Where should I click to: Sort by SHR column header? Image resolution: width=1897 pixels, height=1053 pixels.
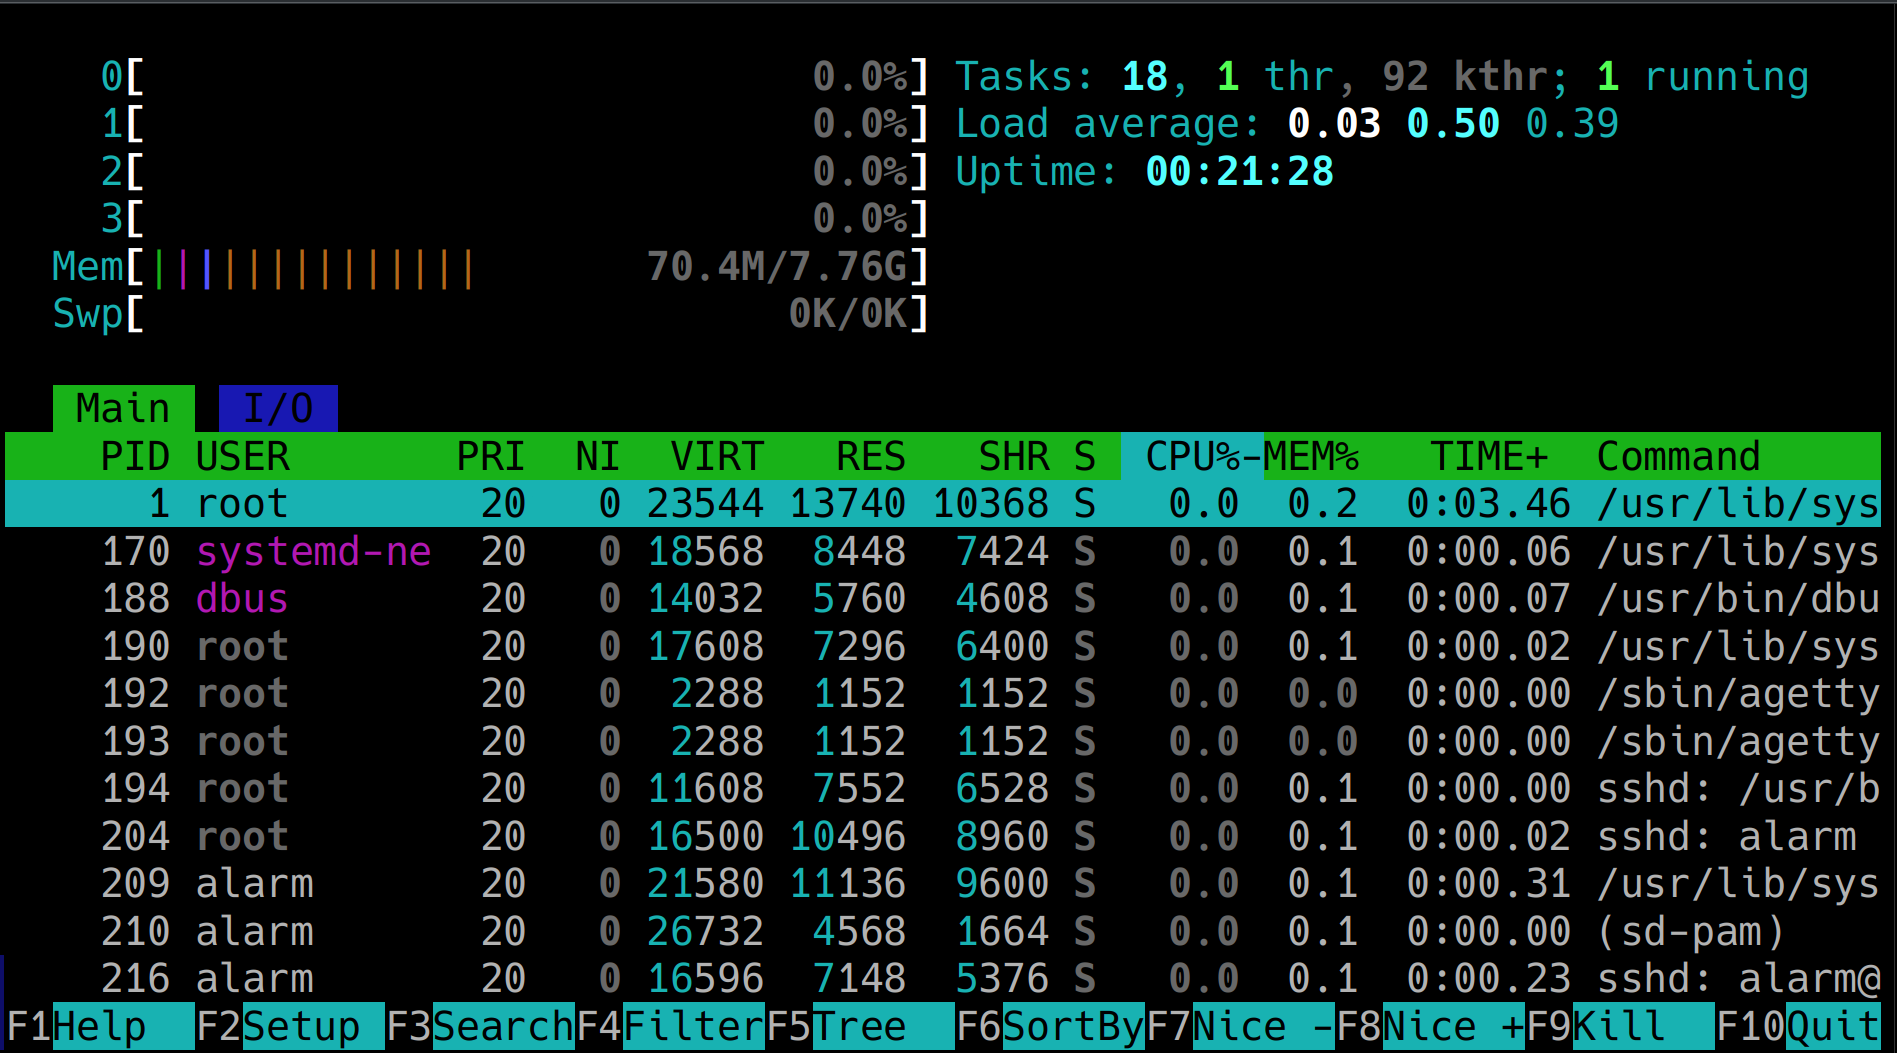click(x=1014, y=456)
